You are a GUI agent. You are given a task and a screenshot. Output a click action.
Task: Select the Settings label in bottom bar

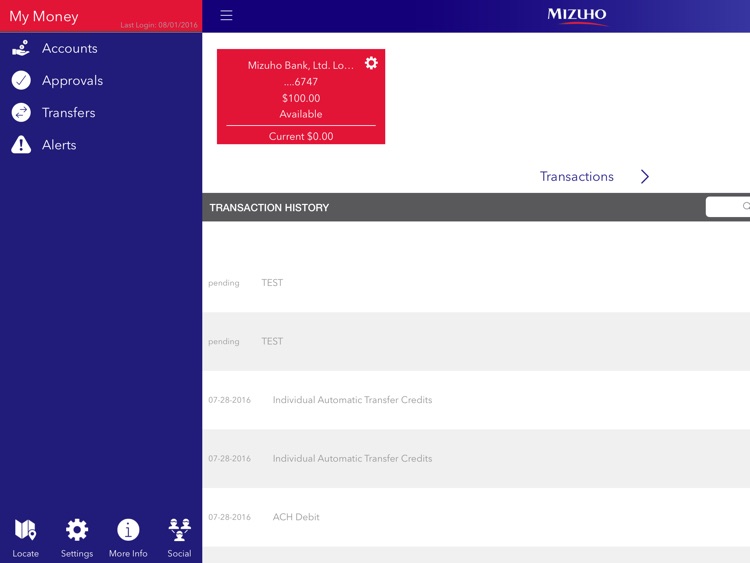click(x=77, y=553)
